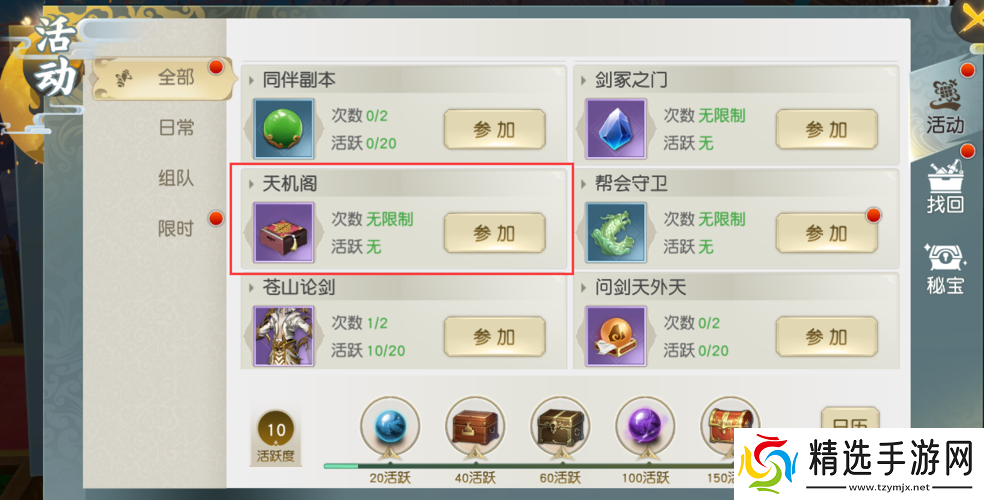Switch to the 限时 tab

(176, 228)
